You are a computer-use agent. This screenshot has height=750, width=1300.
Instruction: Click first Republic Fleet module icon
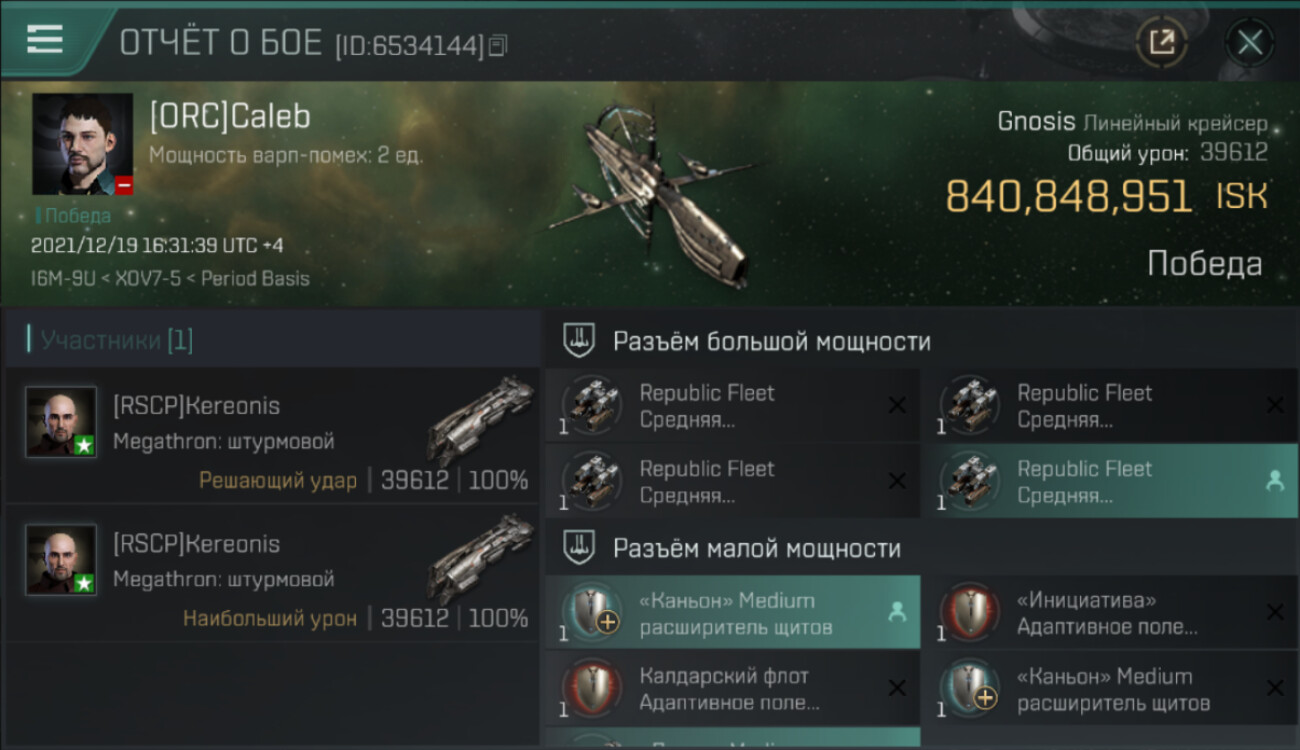[591, 405]
